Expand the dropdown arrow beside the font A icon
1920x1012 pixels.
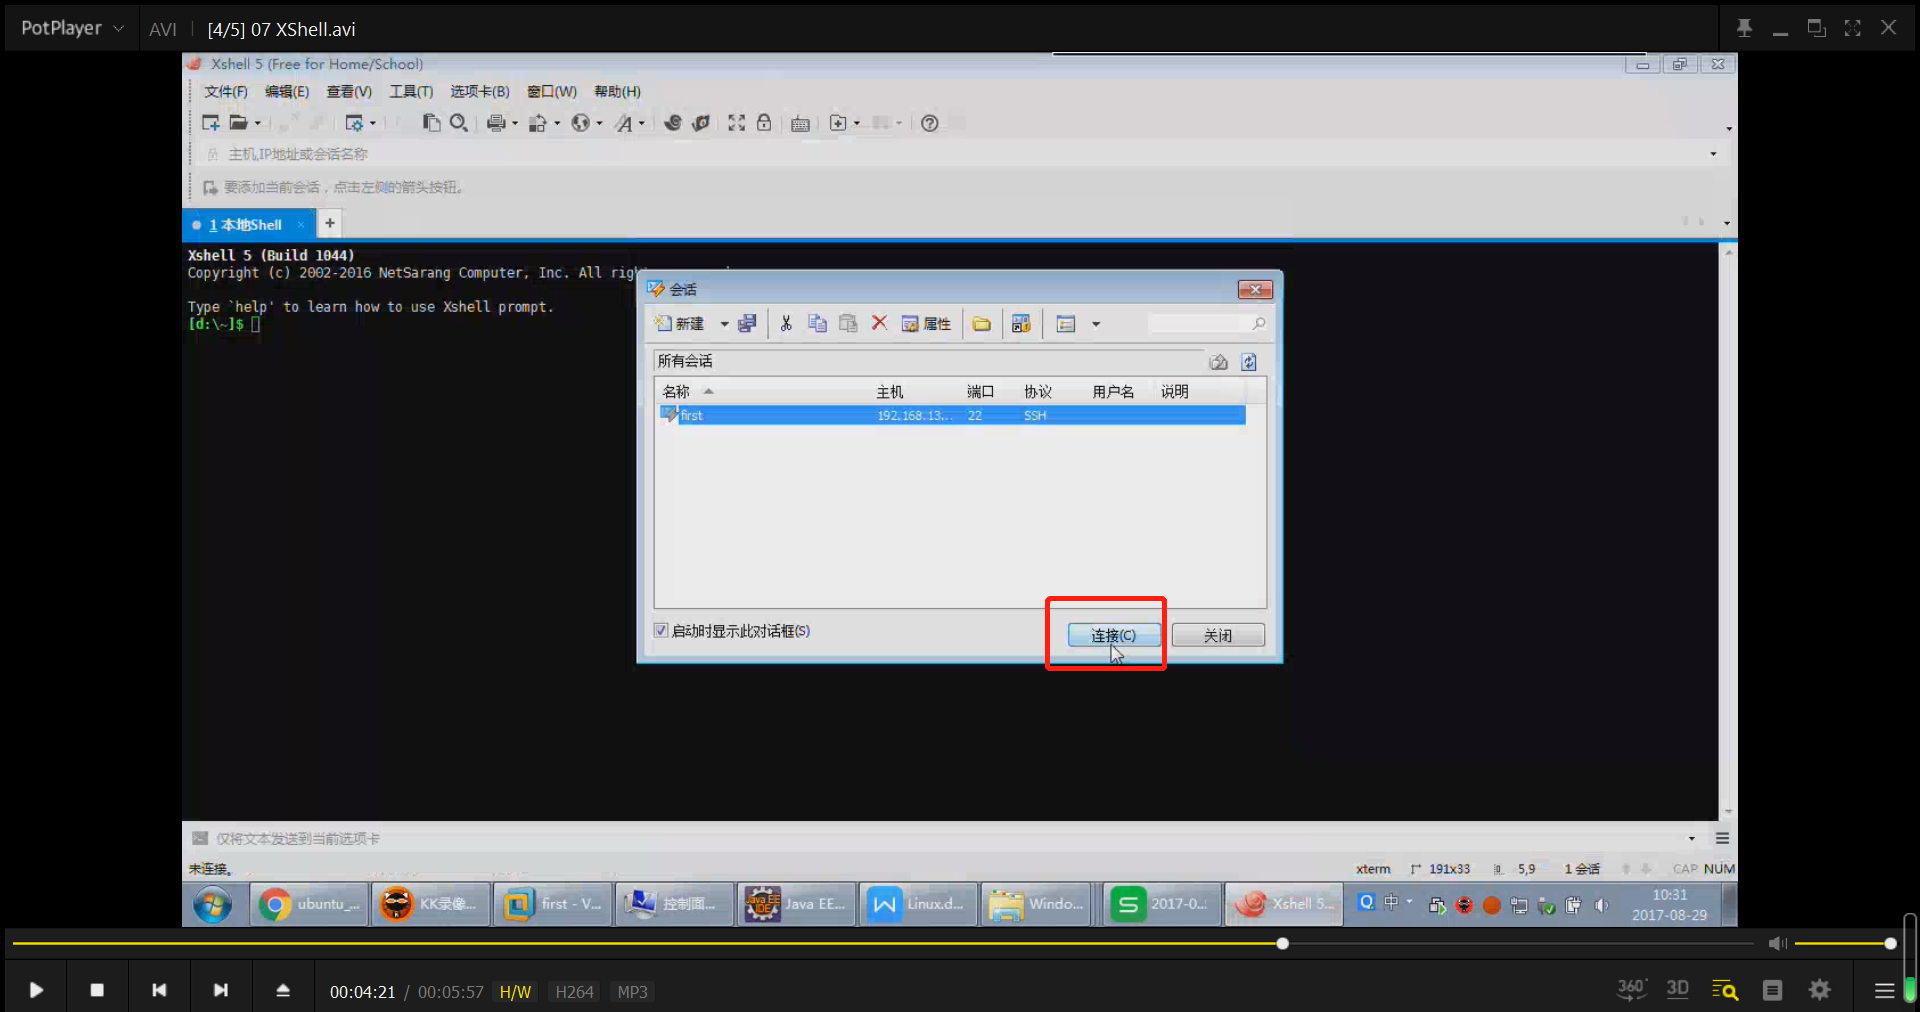pos(642,123)
